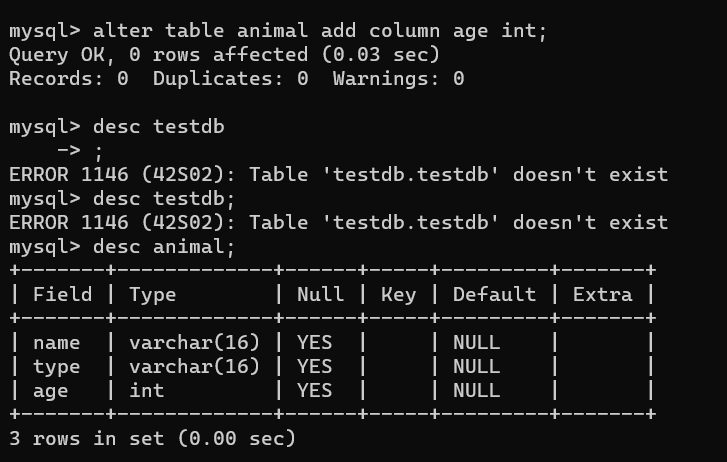Click the Null column header
This screenshot has height=462, width=727.
point(320,295)
